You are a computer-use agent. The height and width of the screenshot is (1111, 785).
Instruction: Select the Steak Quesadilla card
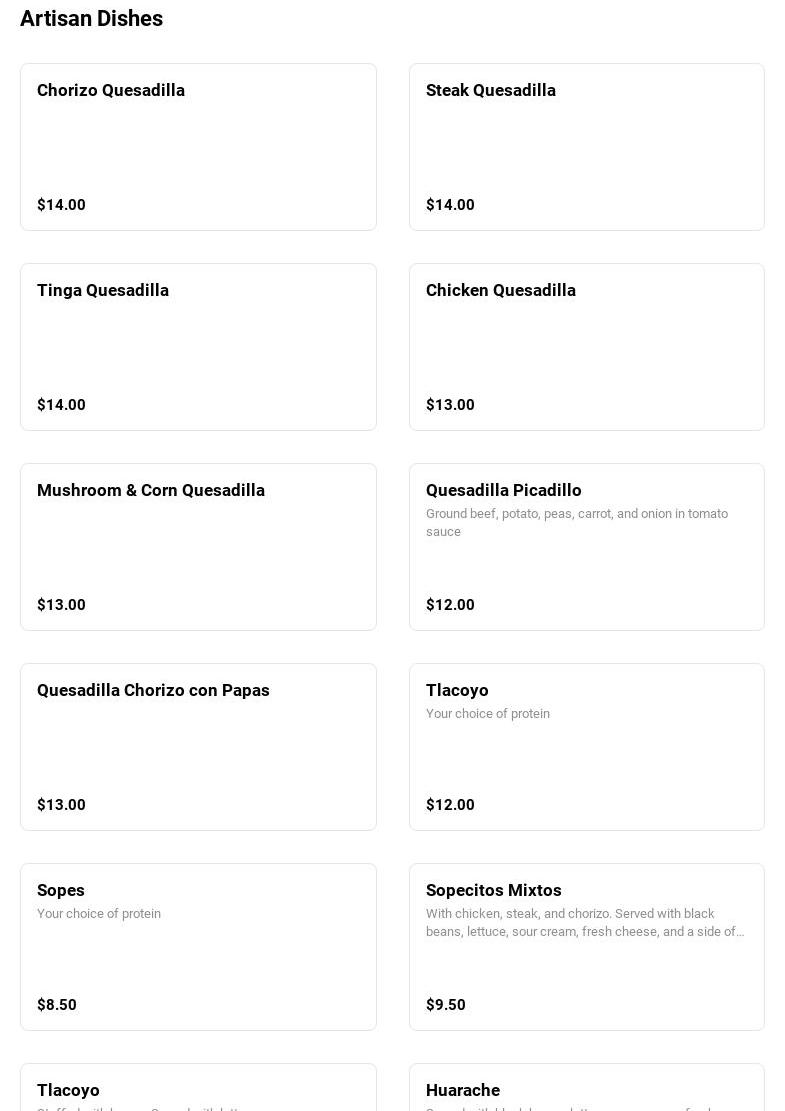click(586, 147)
